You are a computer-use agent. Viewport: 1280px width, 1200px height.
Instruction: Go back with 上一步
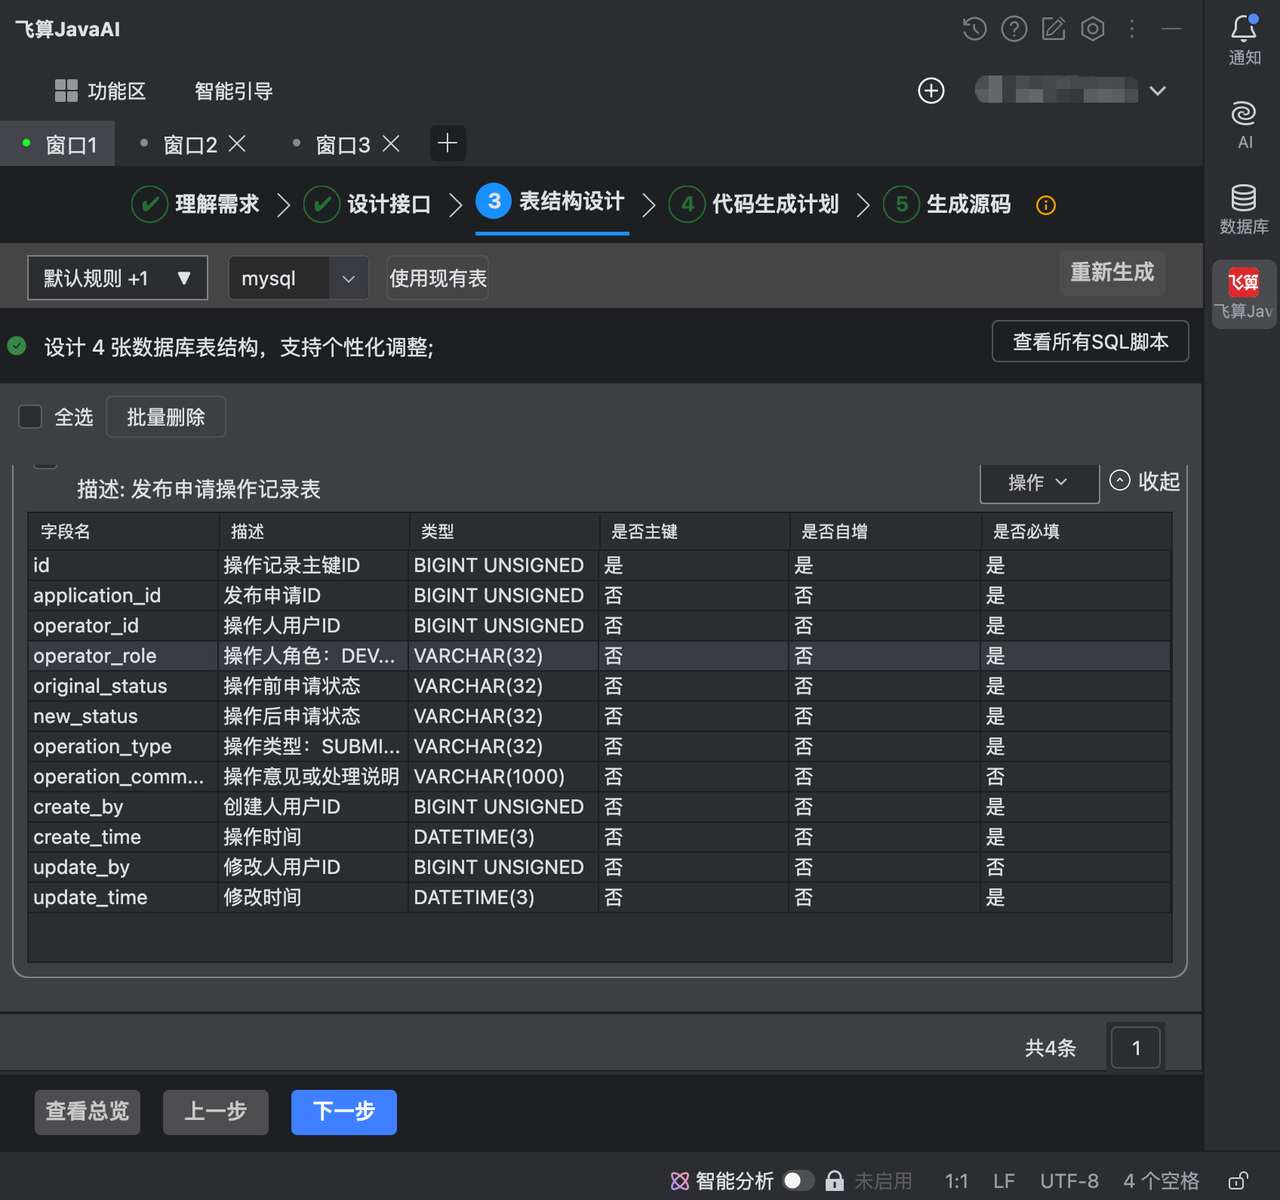(216, 1112)
